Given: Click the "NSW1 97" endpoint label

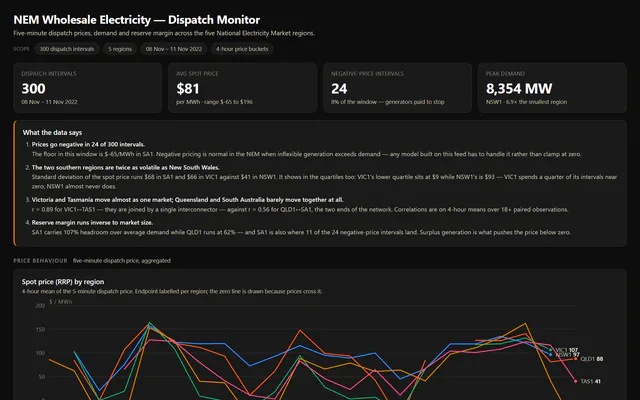Looking at the screenshot, I should [x=567, y=355].
